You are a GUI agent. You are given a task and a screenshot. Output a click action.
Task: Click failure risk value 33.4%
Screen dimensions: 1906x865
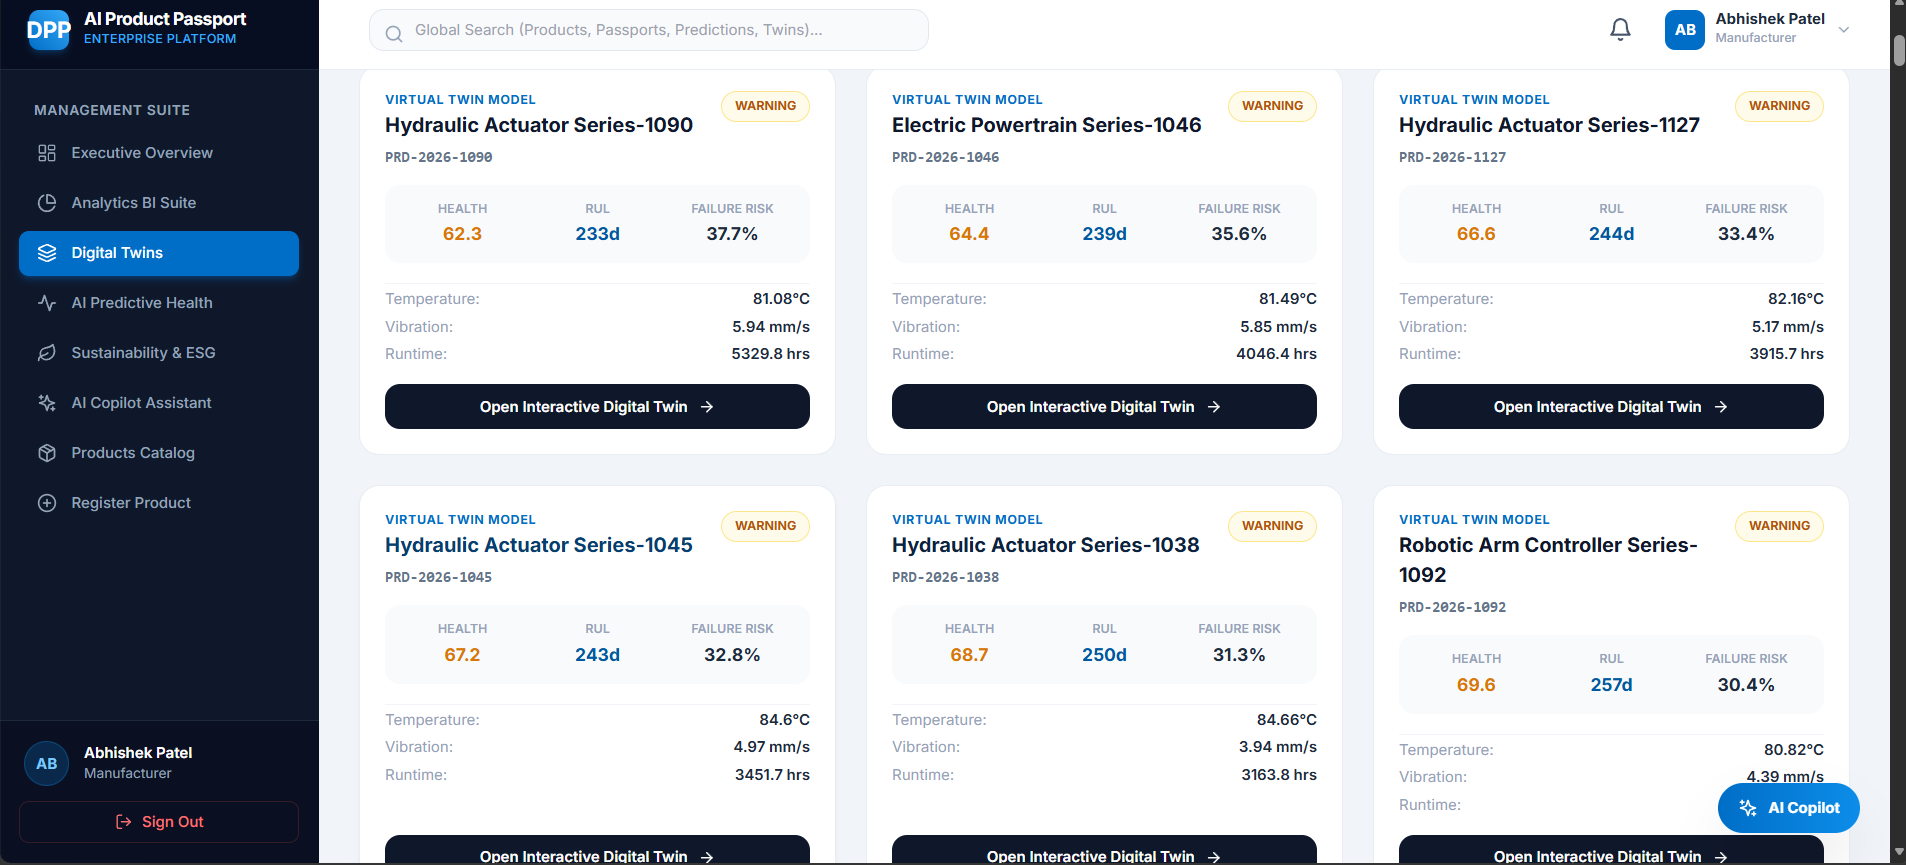pyautogui.click(x=1746, y=234)
